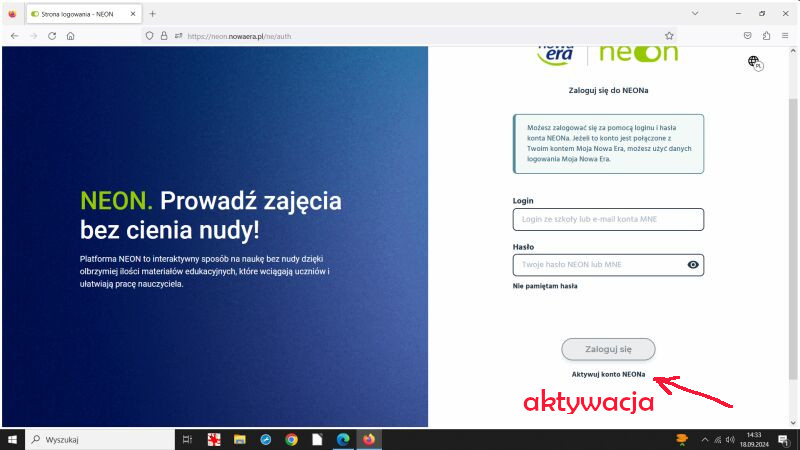800x450 pixels.
Task: Click the browser Back arrow
Action: [14, 36]
